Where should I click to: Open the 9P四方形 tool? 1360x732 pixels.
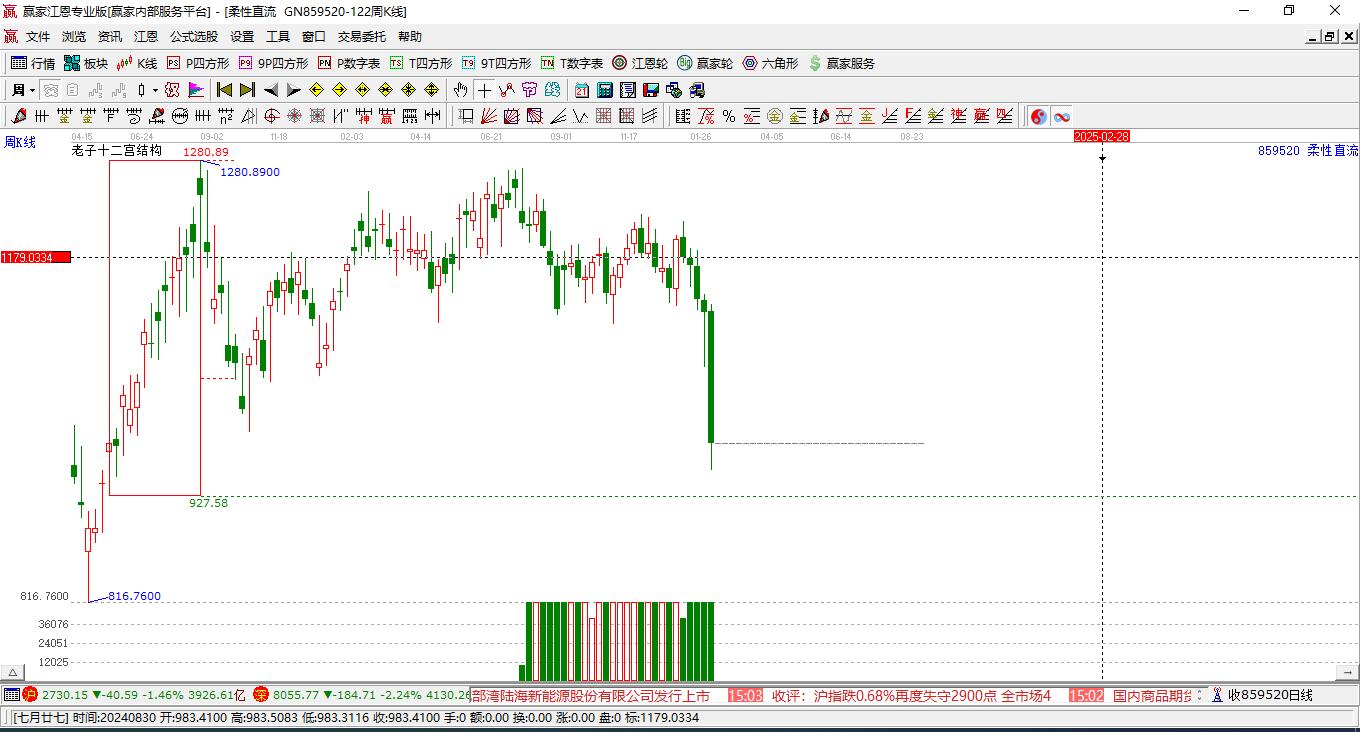[273, 63]
